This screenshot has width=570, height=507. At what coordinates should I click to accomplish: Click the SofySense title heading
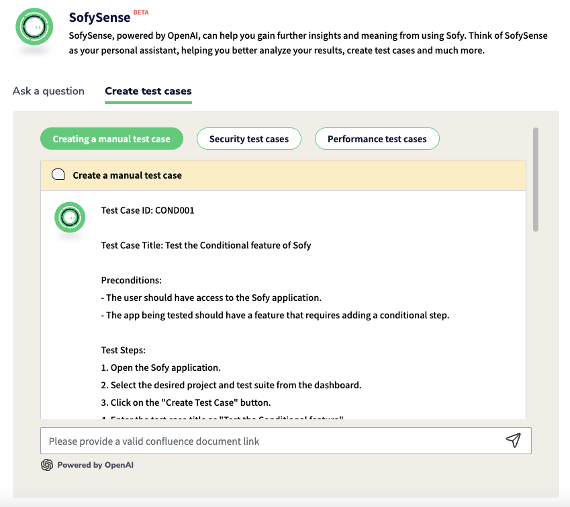tap(100, 17)
